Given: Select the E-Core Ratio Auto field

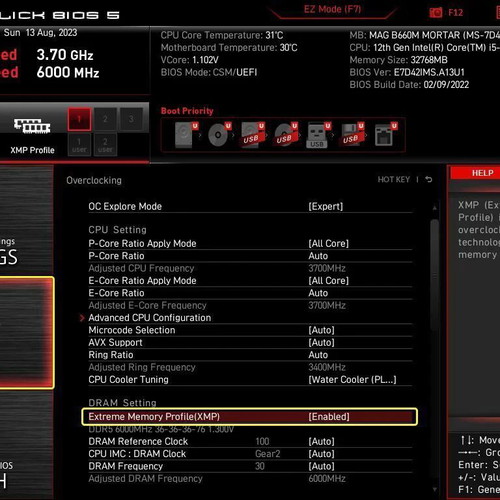Looking at the screenshot, I should point(318,293).
